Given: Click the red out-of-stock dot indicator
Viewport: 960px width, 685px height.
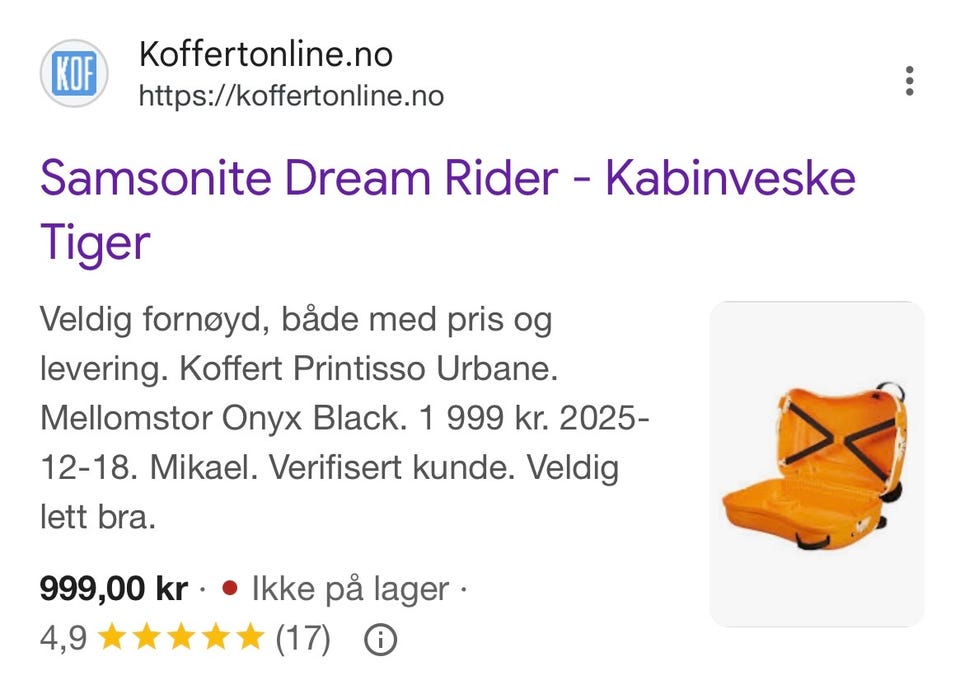Looking at the screenshot, I should [x=229, y=589].
